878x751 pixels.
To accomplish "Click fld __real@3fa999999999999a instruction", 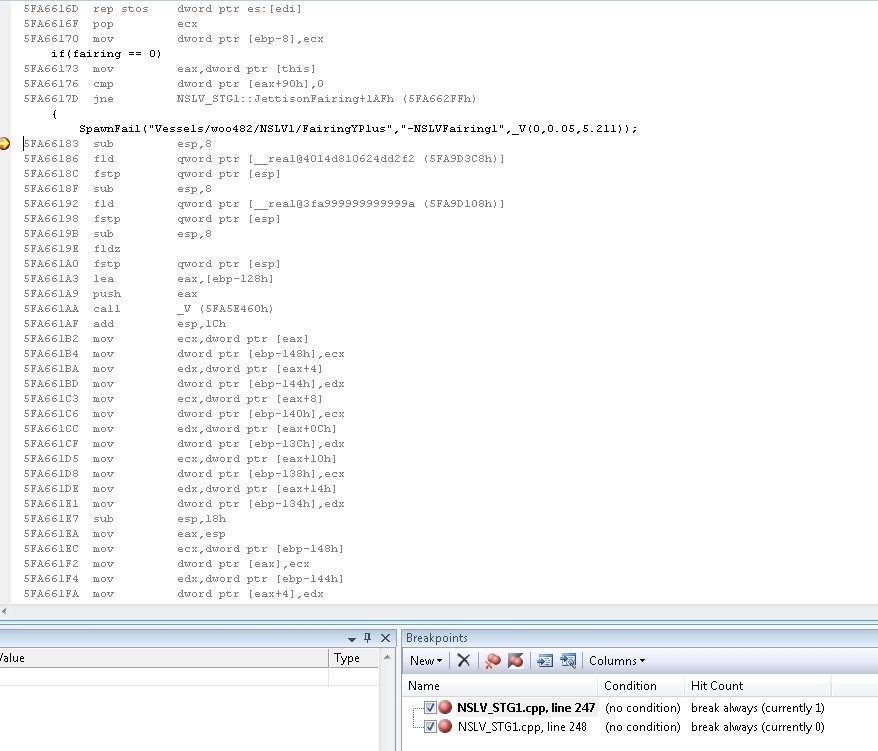I will coord(264,204).
